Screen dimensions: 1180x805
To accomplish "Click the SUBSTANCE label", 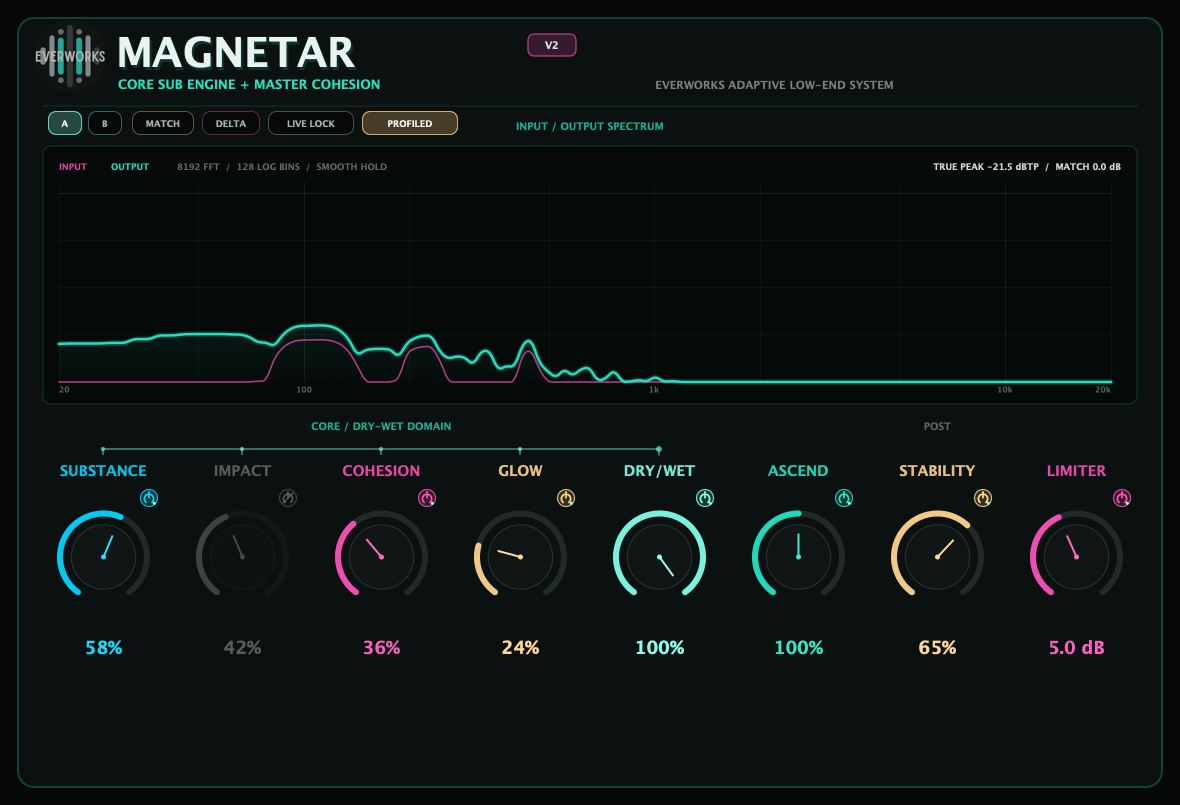I will pos(104,471).
